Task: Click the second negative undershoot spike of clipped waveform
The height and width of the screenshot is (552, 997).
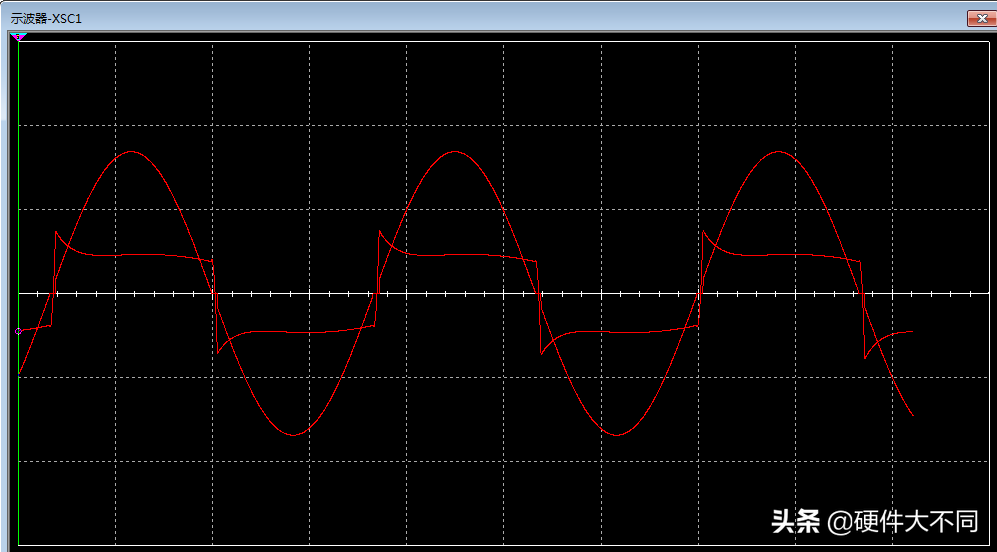Action: pos(541,352)
